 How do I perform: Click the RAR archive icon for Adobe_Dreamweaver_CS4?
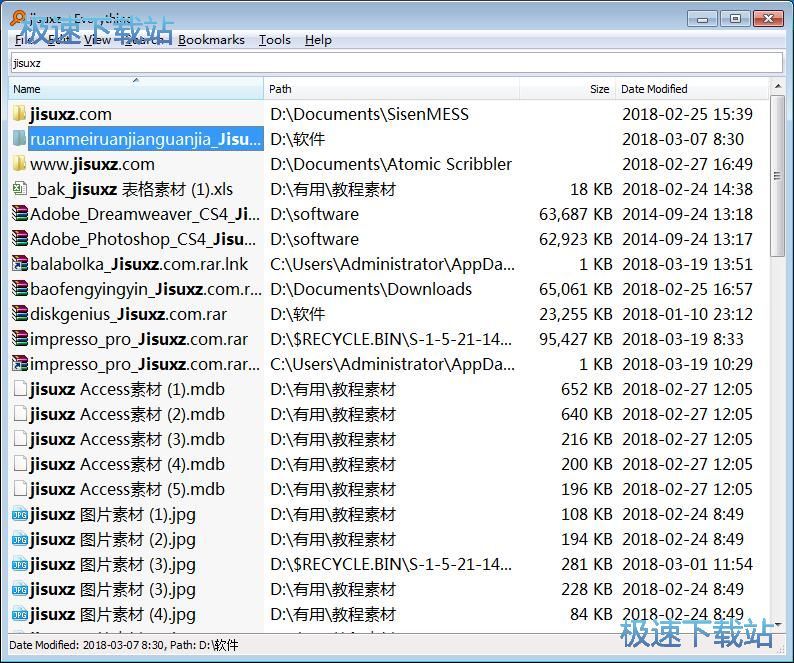point(19,214)
